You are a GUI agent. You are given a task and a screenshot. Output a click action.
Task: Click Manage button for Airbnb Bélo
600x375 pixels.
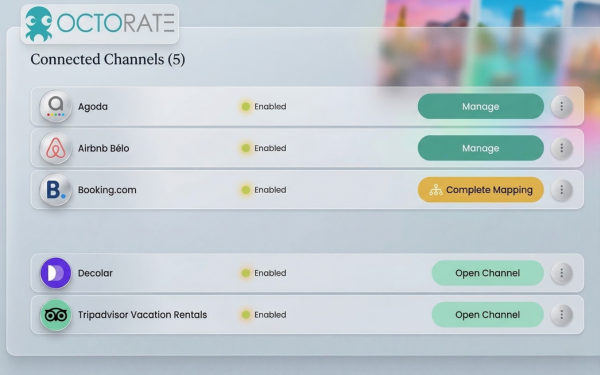click(x=481, y=148)
